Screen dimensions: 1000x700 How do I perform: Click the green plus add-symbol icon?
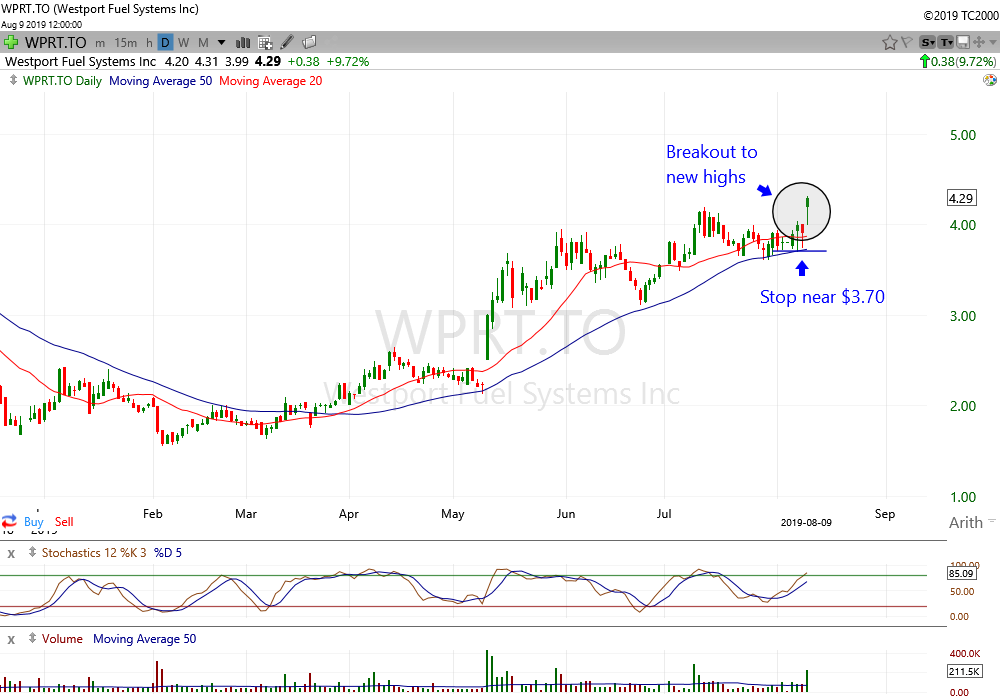tap(11, 43)
